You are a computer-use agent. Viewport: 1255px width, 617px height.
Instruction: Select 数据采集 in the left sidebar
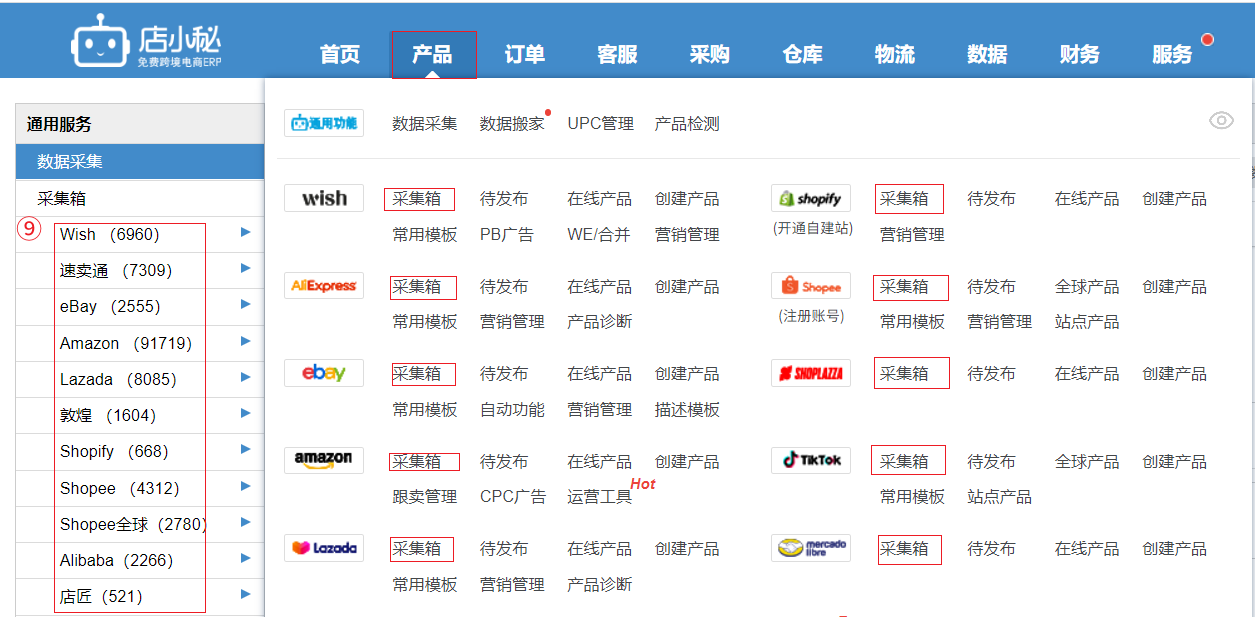click(x=140, y=161)
